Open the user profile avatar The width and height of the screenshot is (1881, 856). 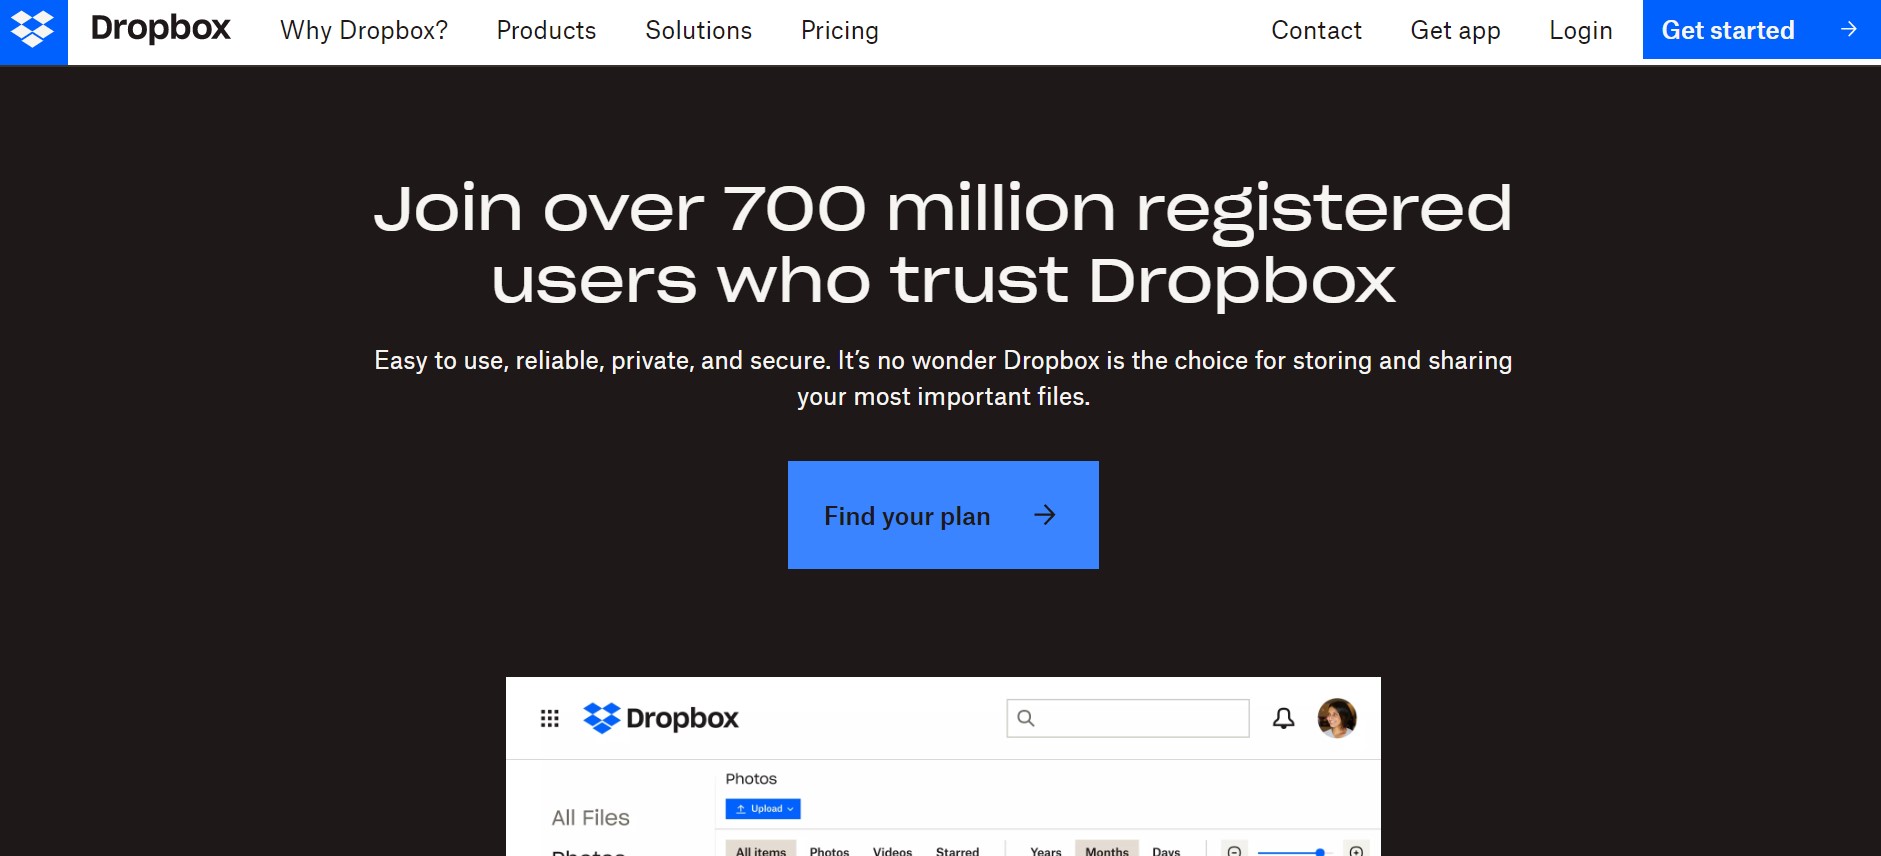point(1337,718)
